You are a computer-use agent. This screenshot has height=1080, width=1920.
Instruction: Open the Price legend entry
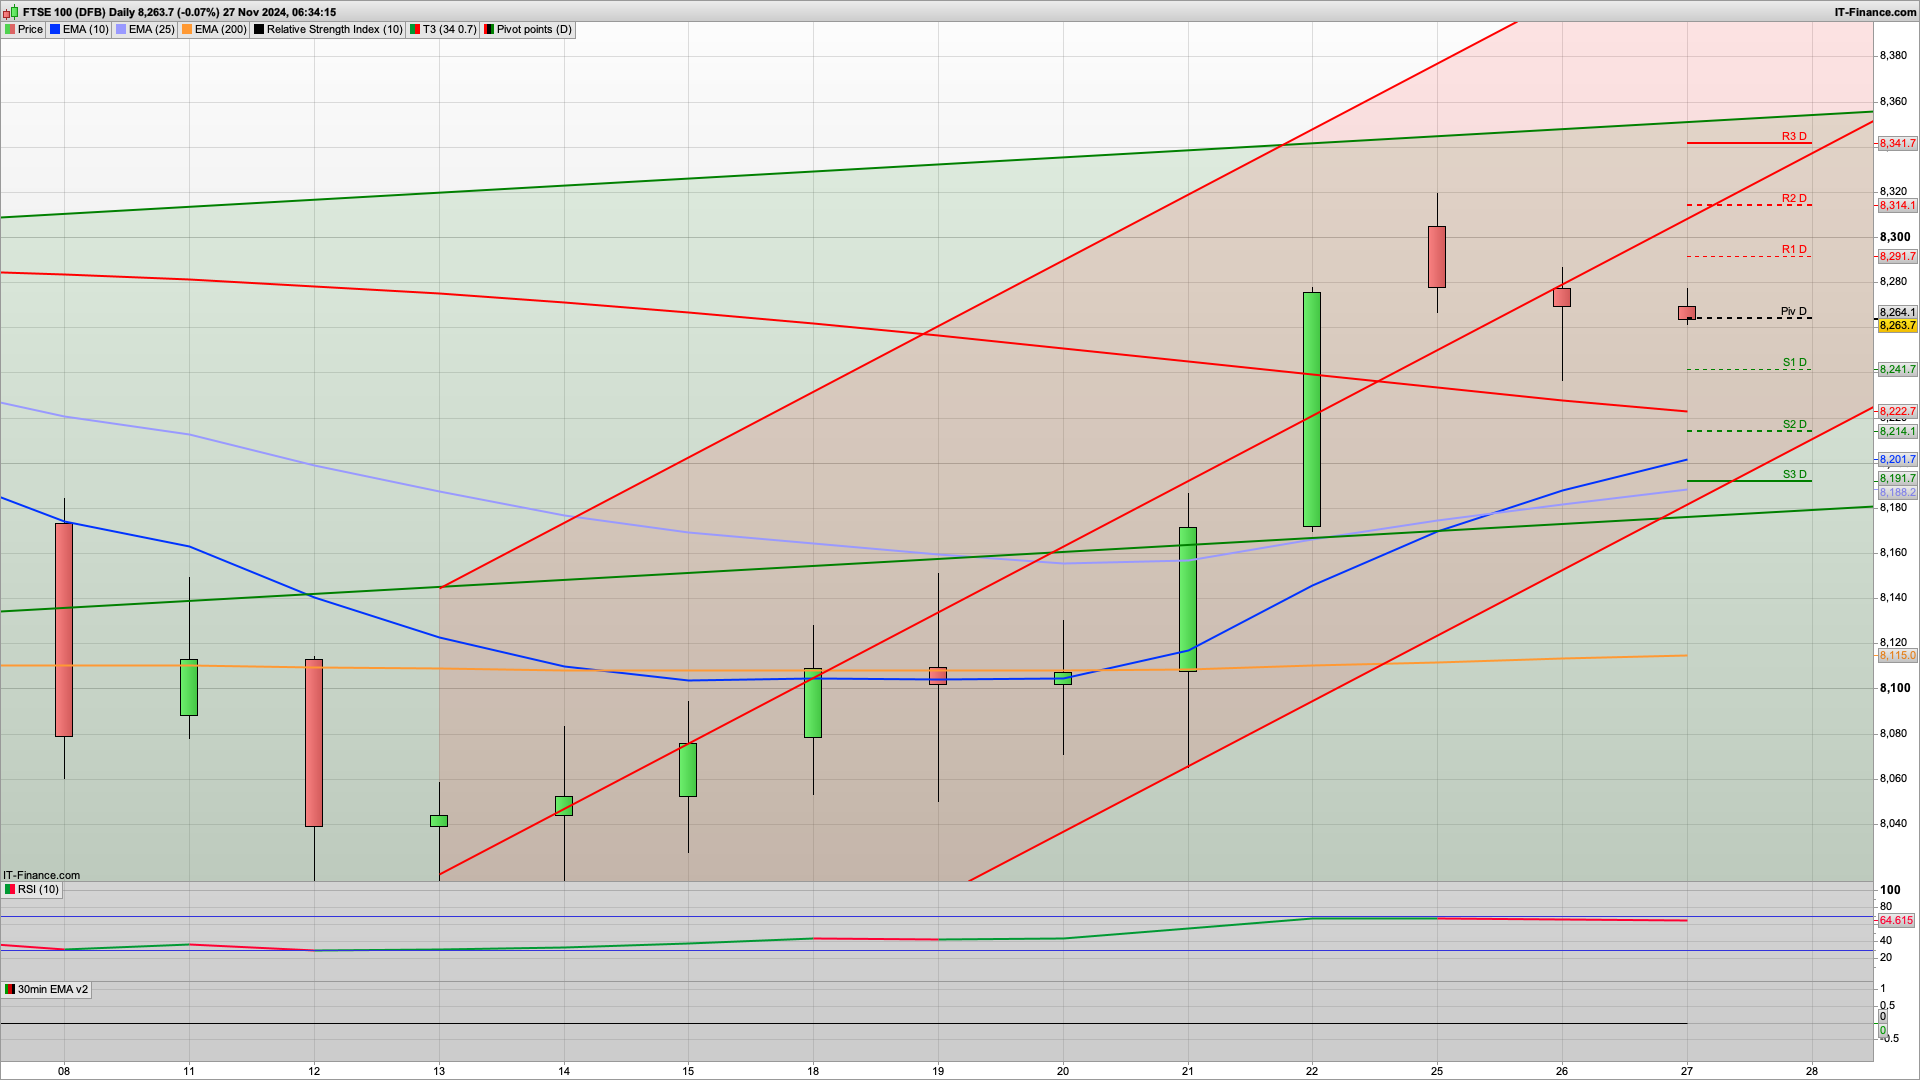click(24, 29)
